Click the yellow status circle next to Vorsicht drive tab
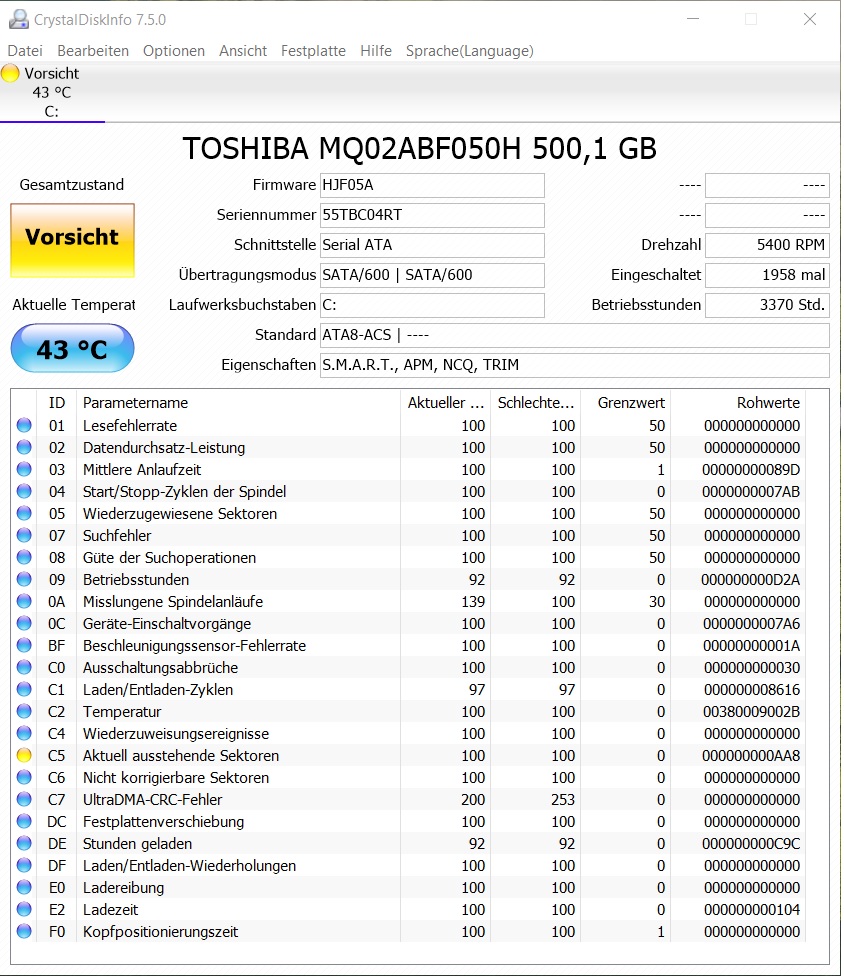 [x=10, y=73]
